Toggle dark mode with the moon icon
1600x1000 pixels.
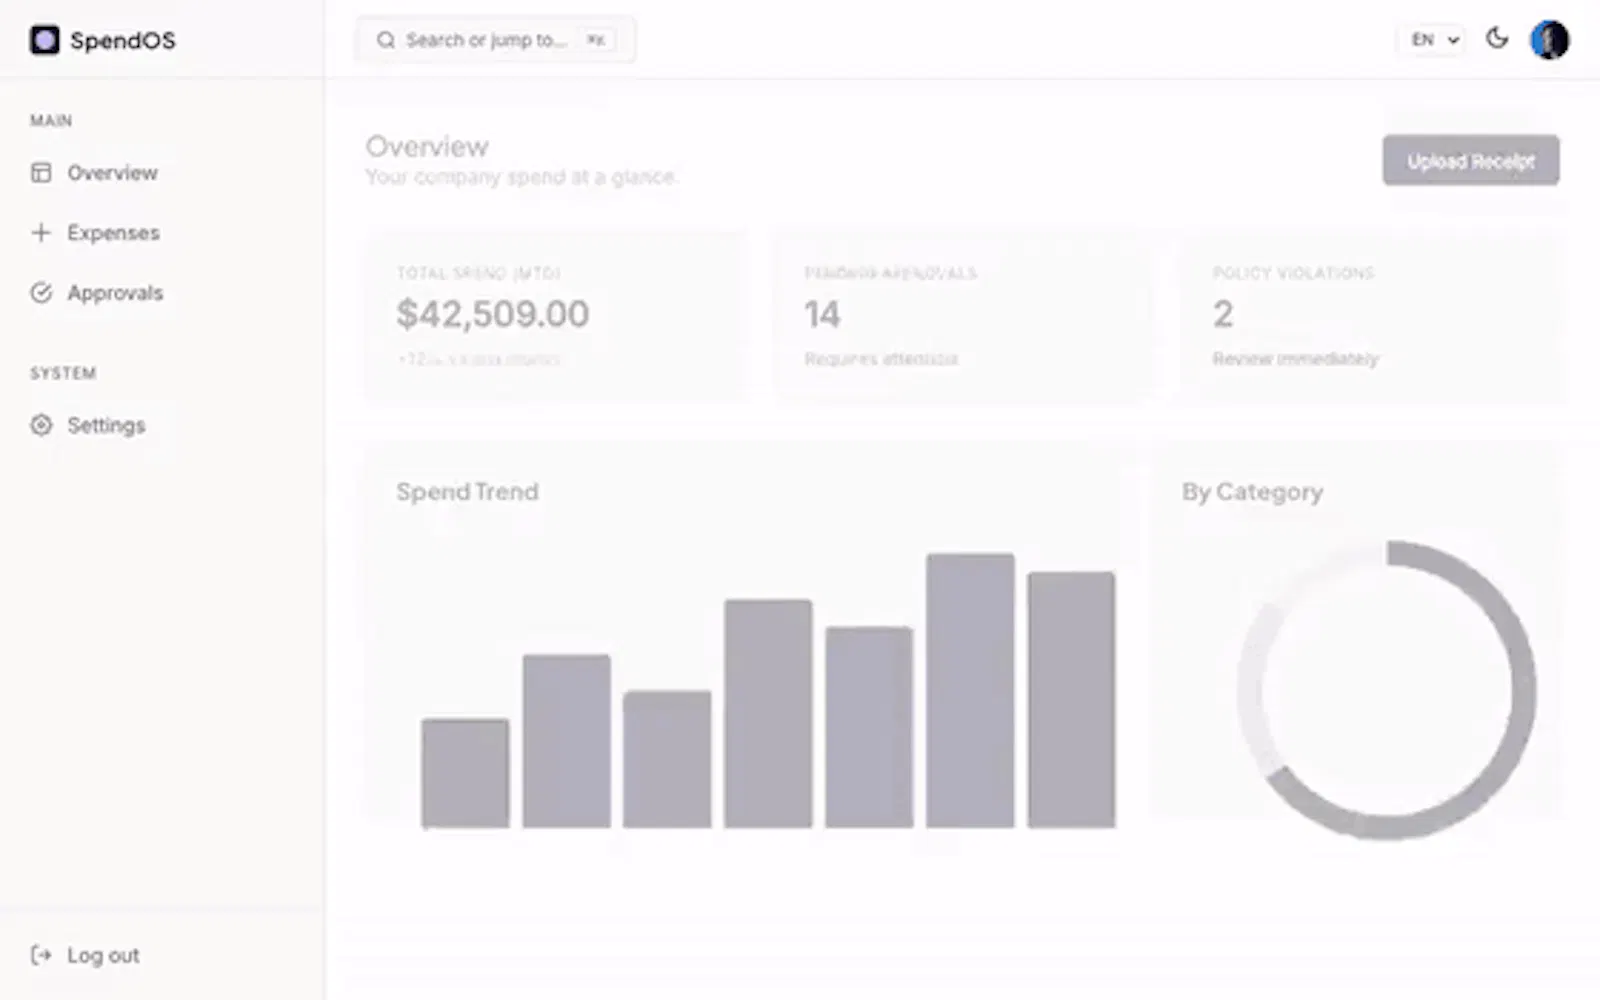pos(1497,39)
